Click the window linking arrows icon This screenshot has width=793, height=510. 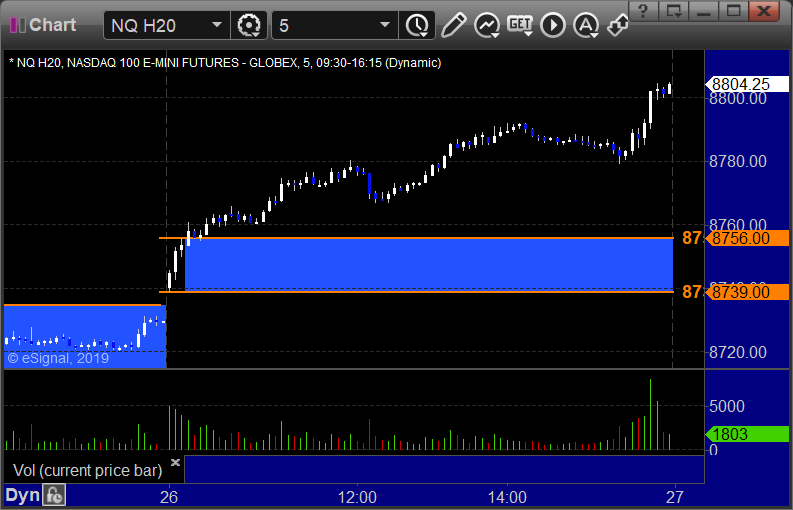(x=618, y=25)
